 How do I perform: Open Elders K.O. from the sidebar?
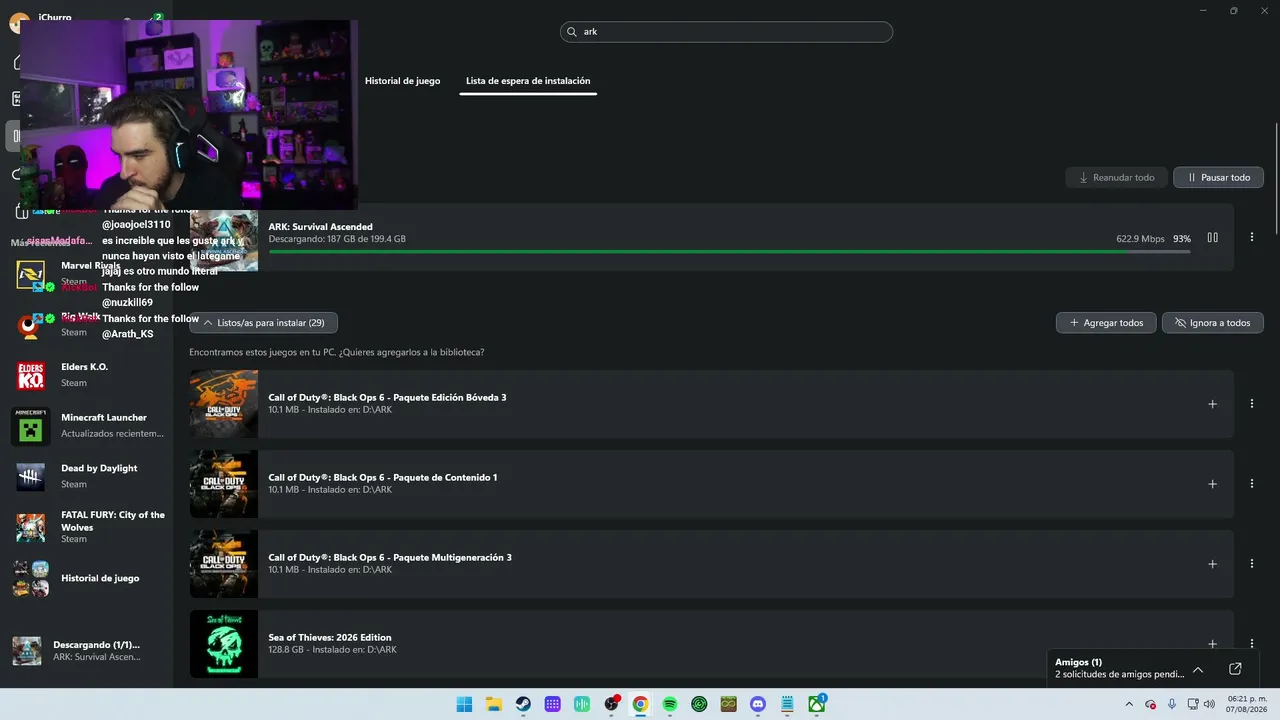[88, 375]
